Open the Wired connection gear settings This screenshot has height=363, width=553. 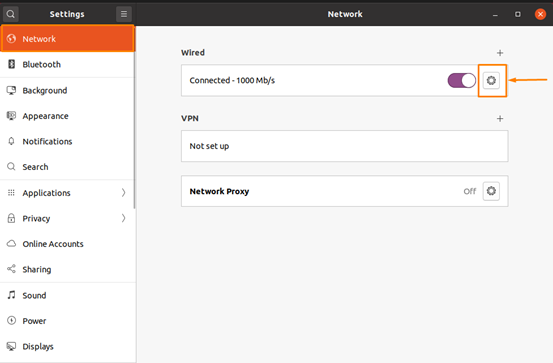[x=491, y=80]
